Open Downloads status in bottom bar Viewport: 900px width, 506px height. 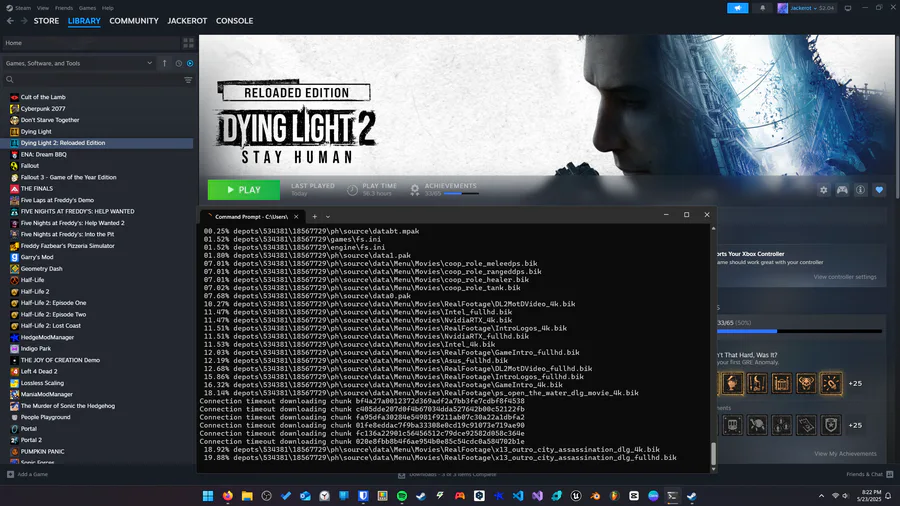pos(448,475)
